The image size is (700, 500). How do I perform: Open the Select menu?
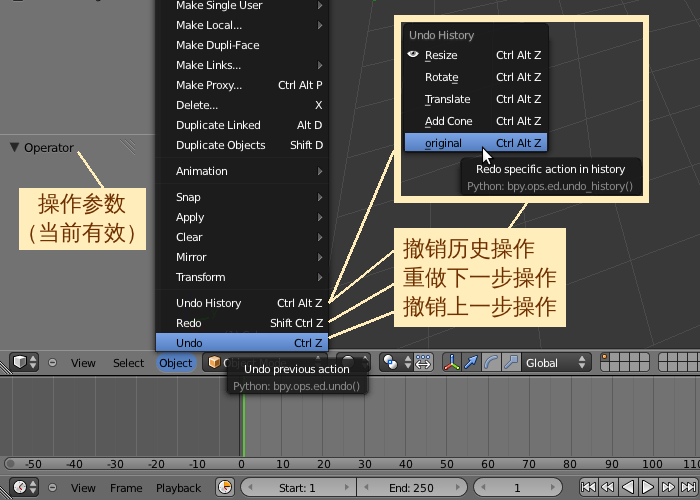tap(129, 363)
